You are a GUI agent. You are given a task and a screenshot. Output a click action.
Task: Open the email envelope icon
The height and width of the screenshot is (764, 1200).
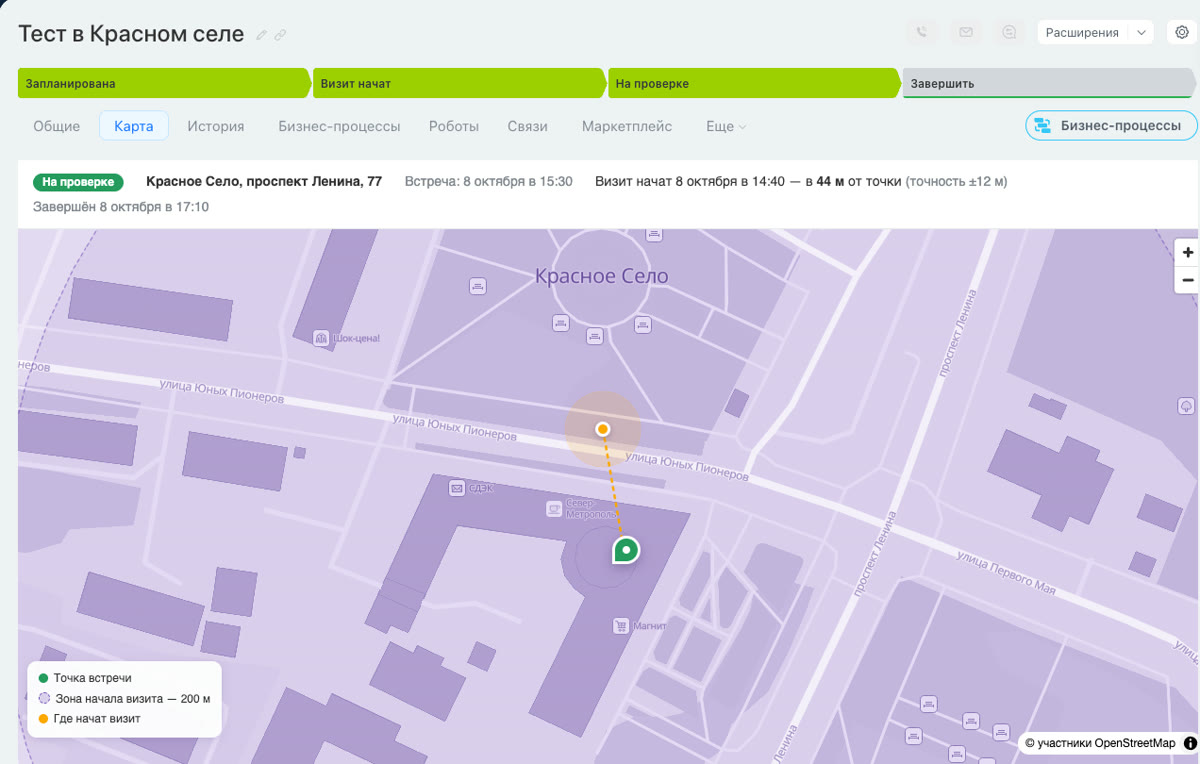966,32
